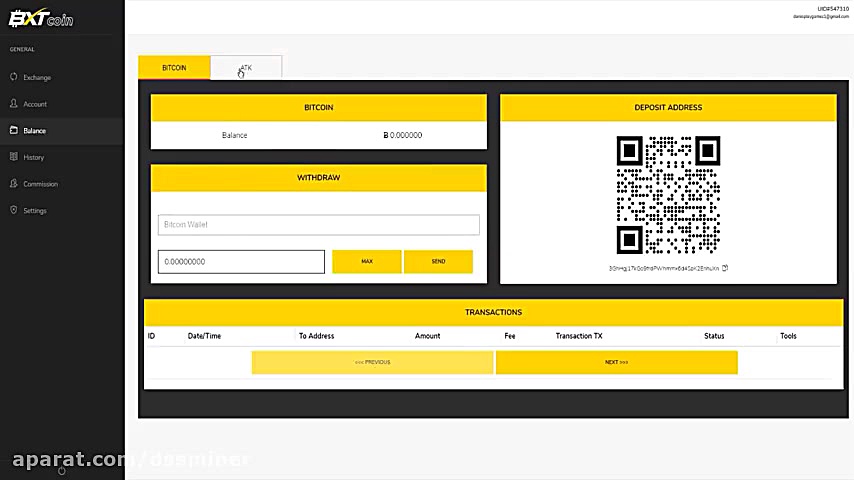
Task: Copy deposit address using copy icon
Action: [725, 268]
